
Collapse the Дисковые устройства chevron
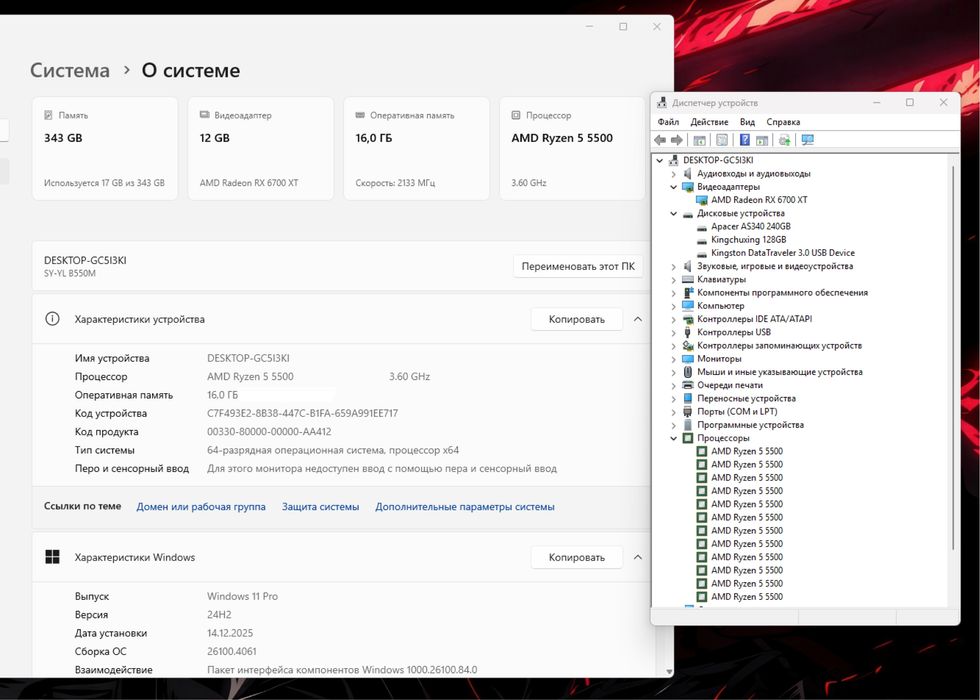tap(673, 214)
